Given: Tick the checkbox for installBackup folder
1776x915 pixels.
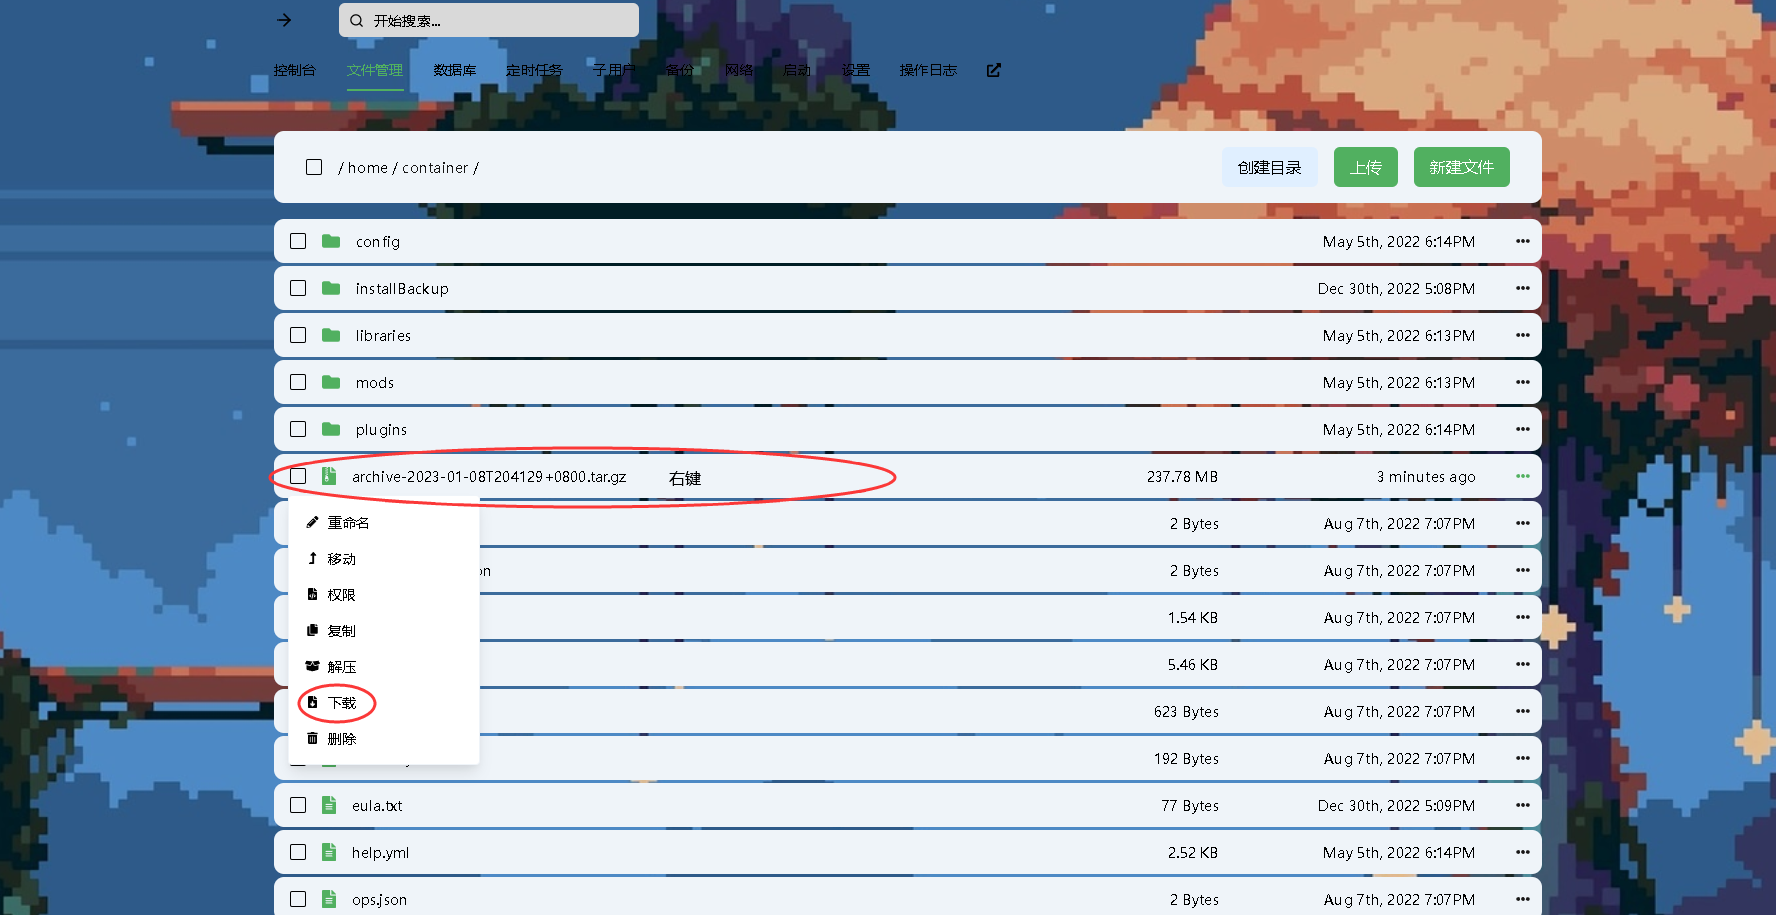Looking at the screenshot, I should (x=298, y=288).
